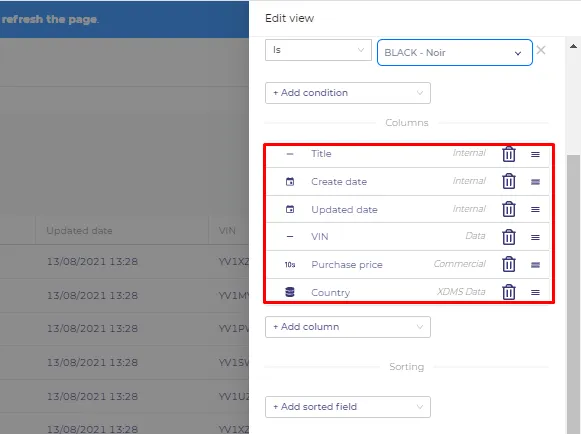Remove the filter condition with X icon
The height and width of the screenshot is (434, 581).
tap(541, 50)
